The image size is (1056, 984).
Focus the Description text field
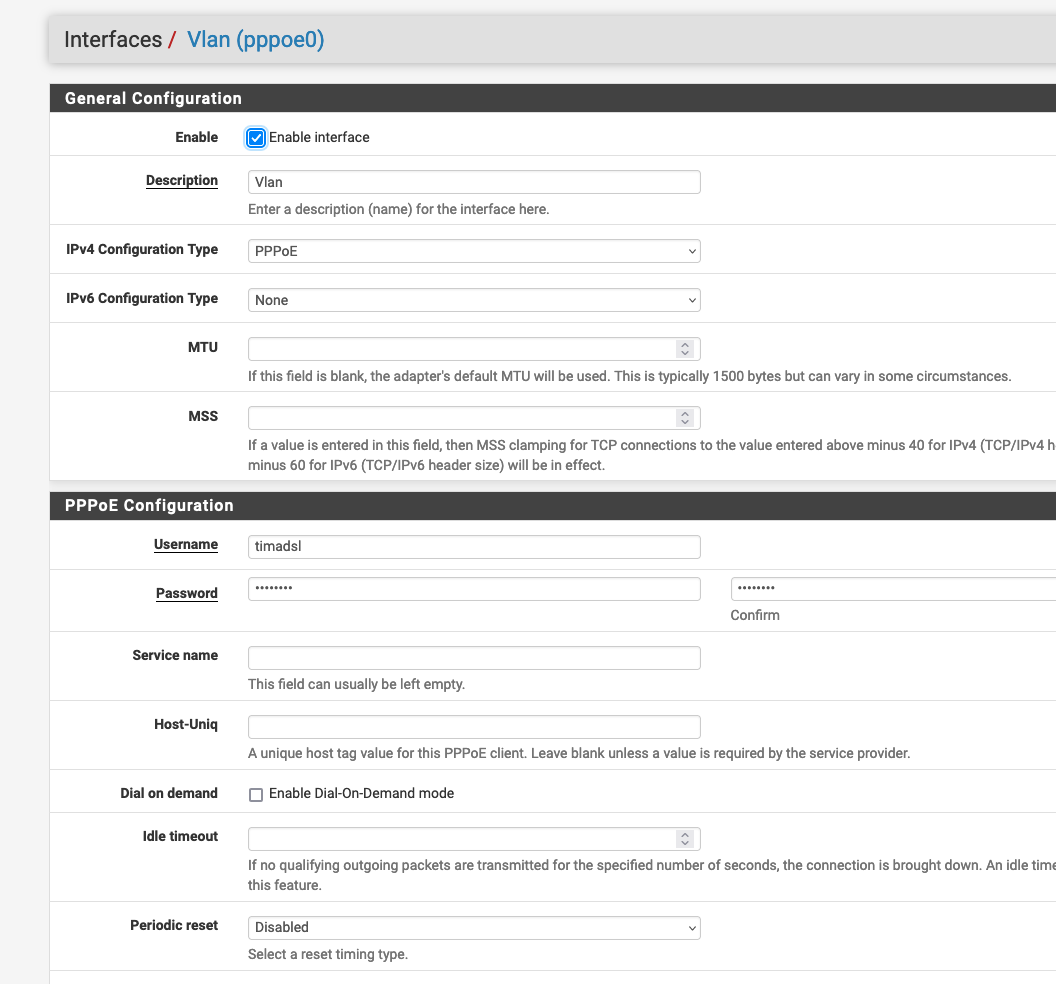(x=474, y=182)
